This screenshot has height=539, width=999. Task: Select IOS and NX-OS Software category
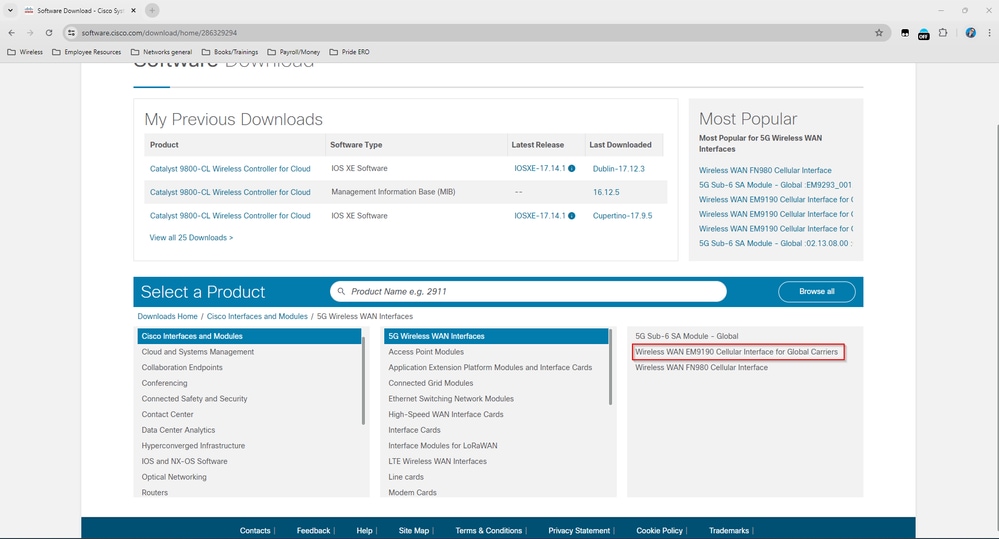point(184,461)
